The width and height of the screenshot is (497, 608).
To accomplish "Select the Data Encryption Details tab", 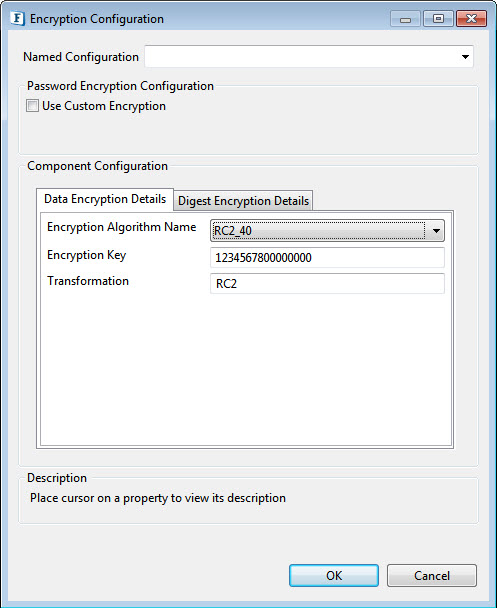I will point(105,199).
